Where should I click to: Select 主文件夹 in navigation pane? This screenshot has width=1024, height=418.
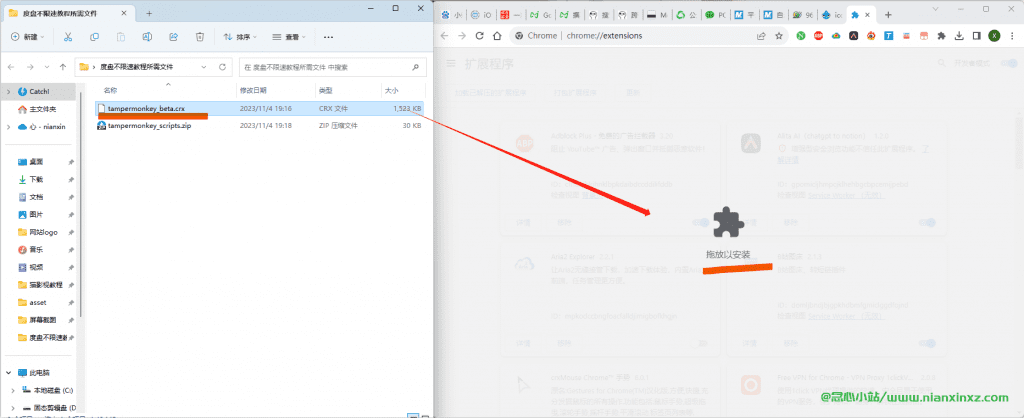37,109
